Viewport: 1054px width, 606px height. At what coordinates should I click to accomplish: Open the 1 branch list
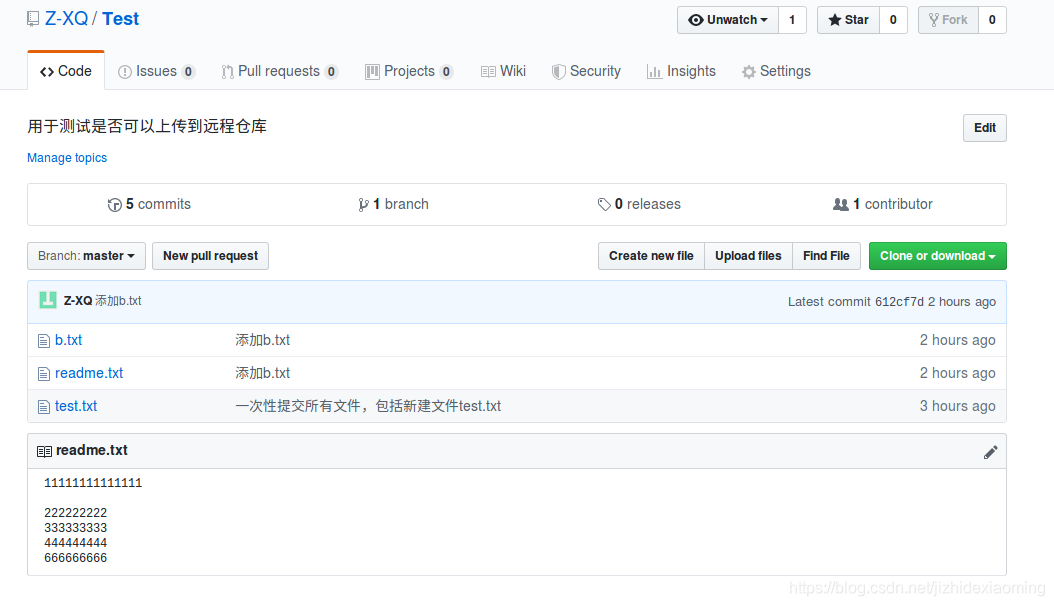coord(393,204)
